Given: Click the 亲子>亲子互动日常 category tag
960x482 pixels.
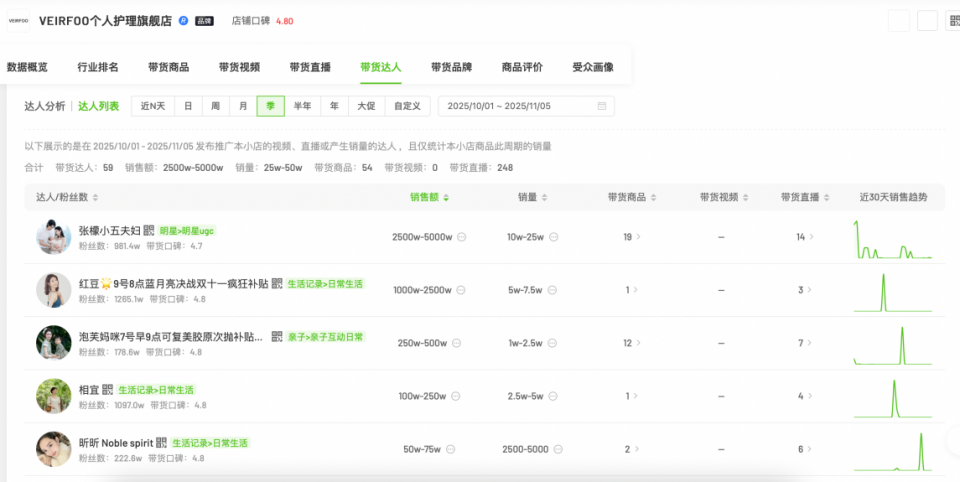Looking at the screenshot, I should [x=325, y=336].
